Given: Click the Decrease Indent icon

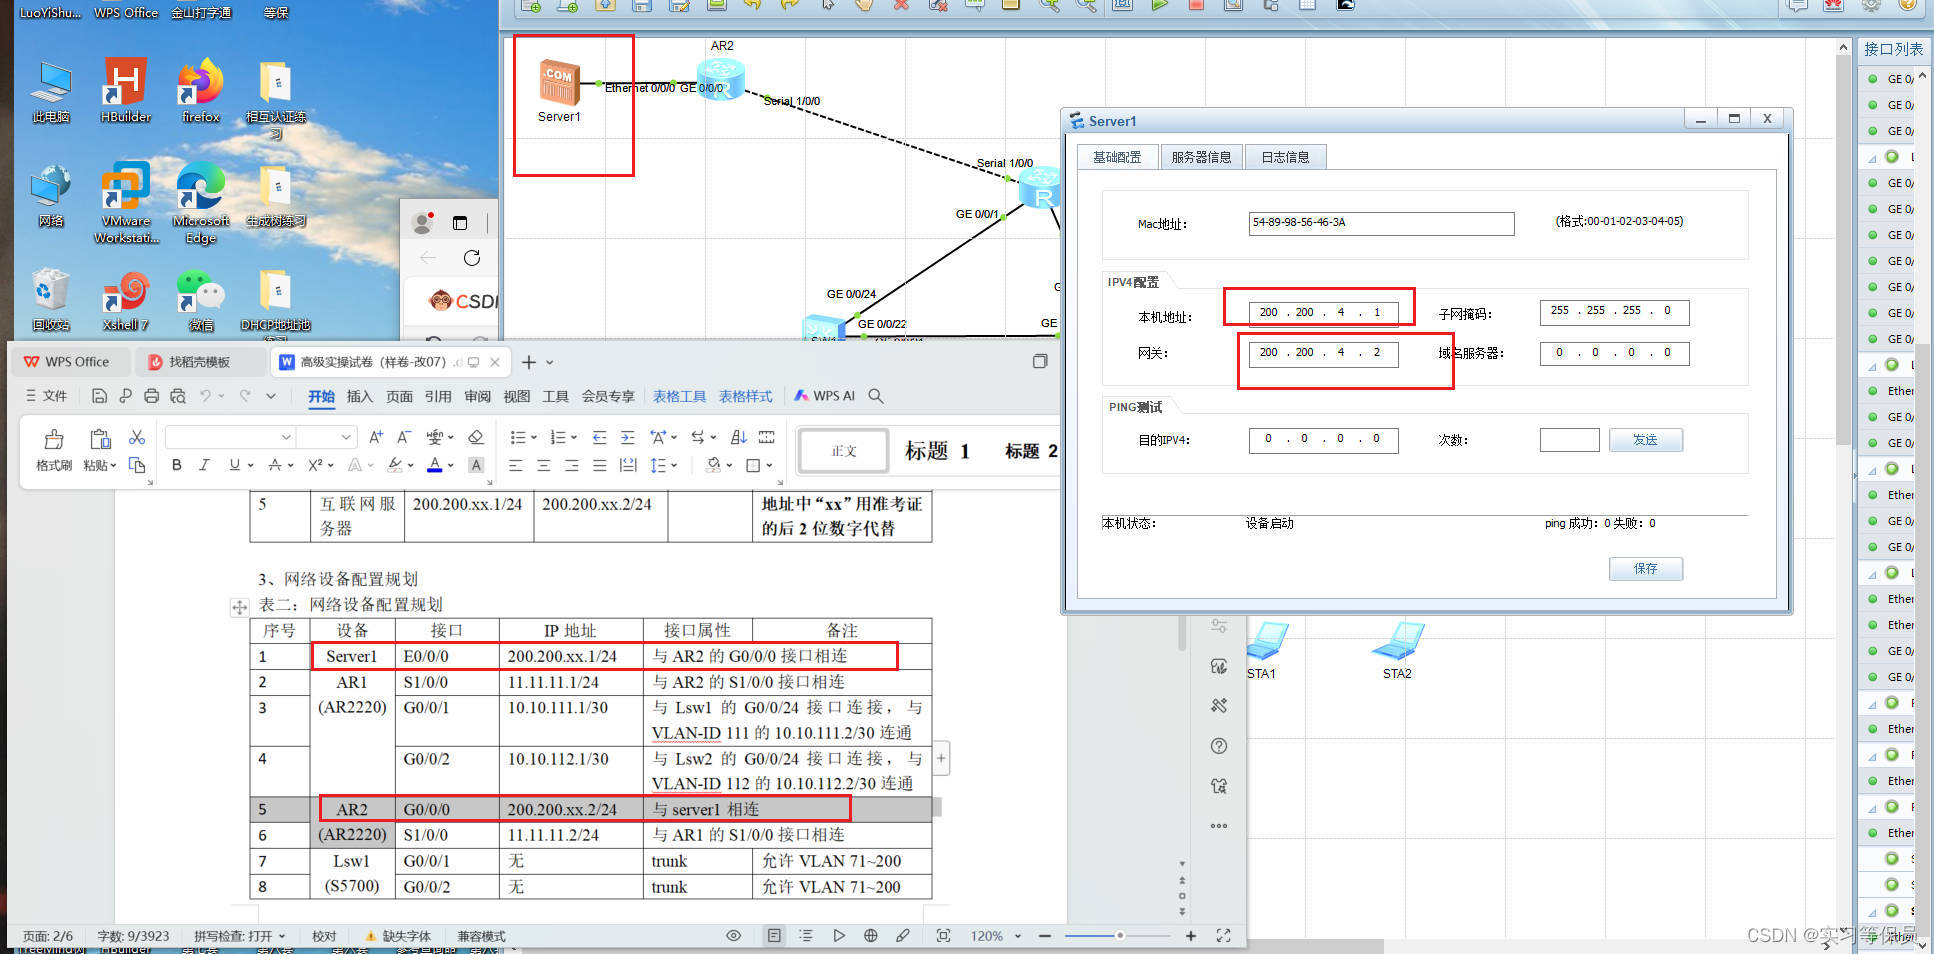Looking at the screenshot, I should (599, 437).
